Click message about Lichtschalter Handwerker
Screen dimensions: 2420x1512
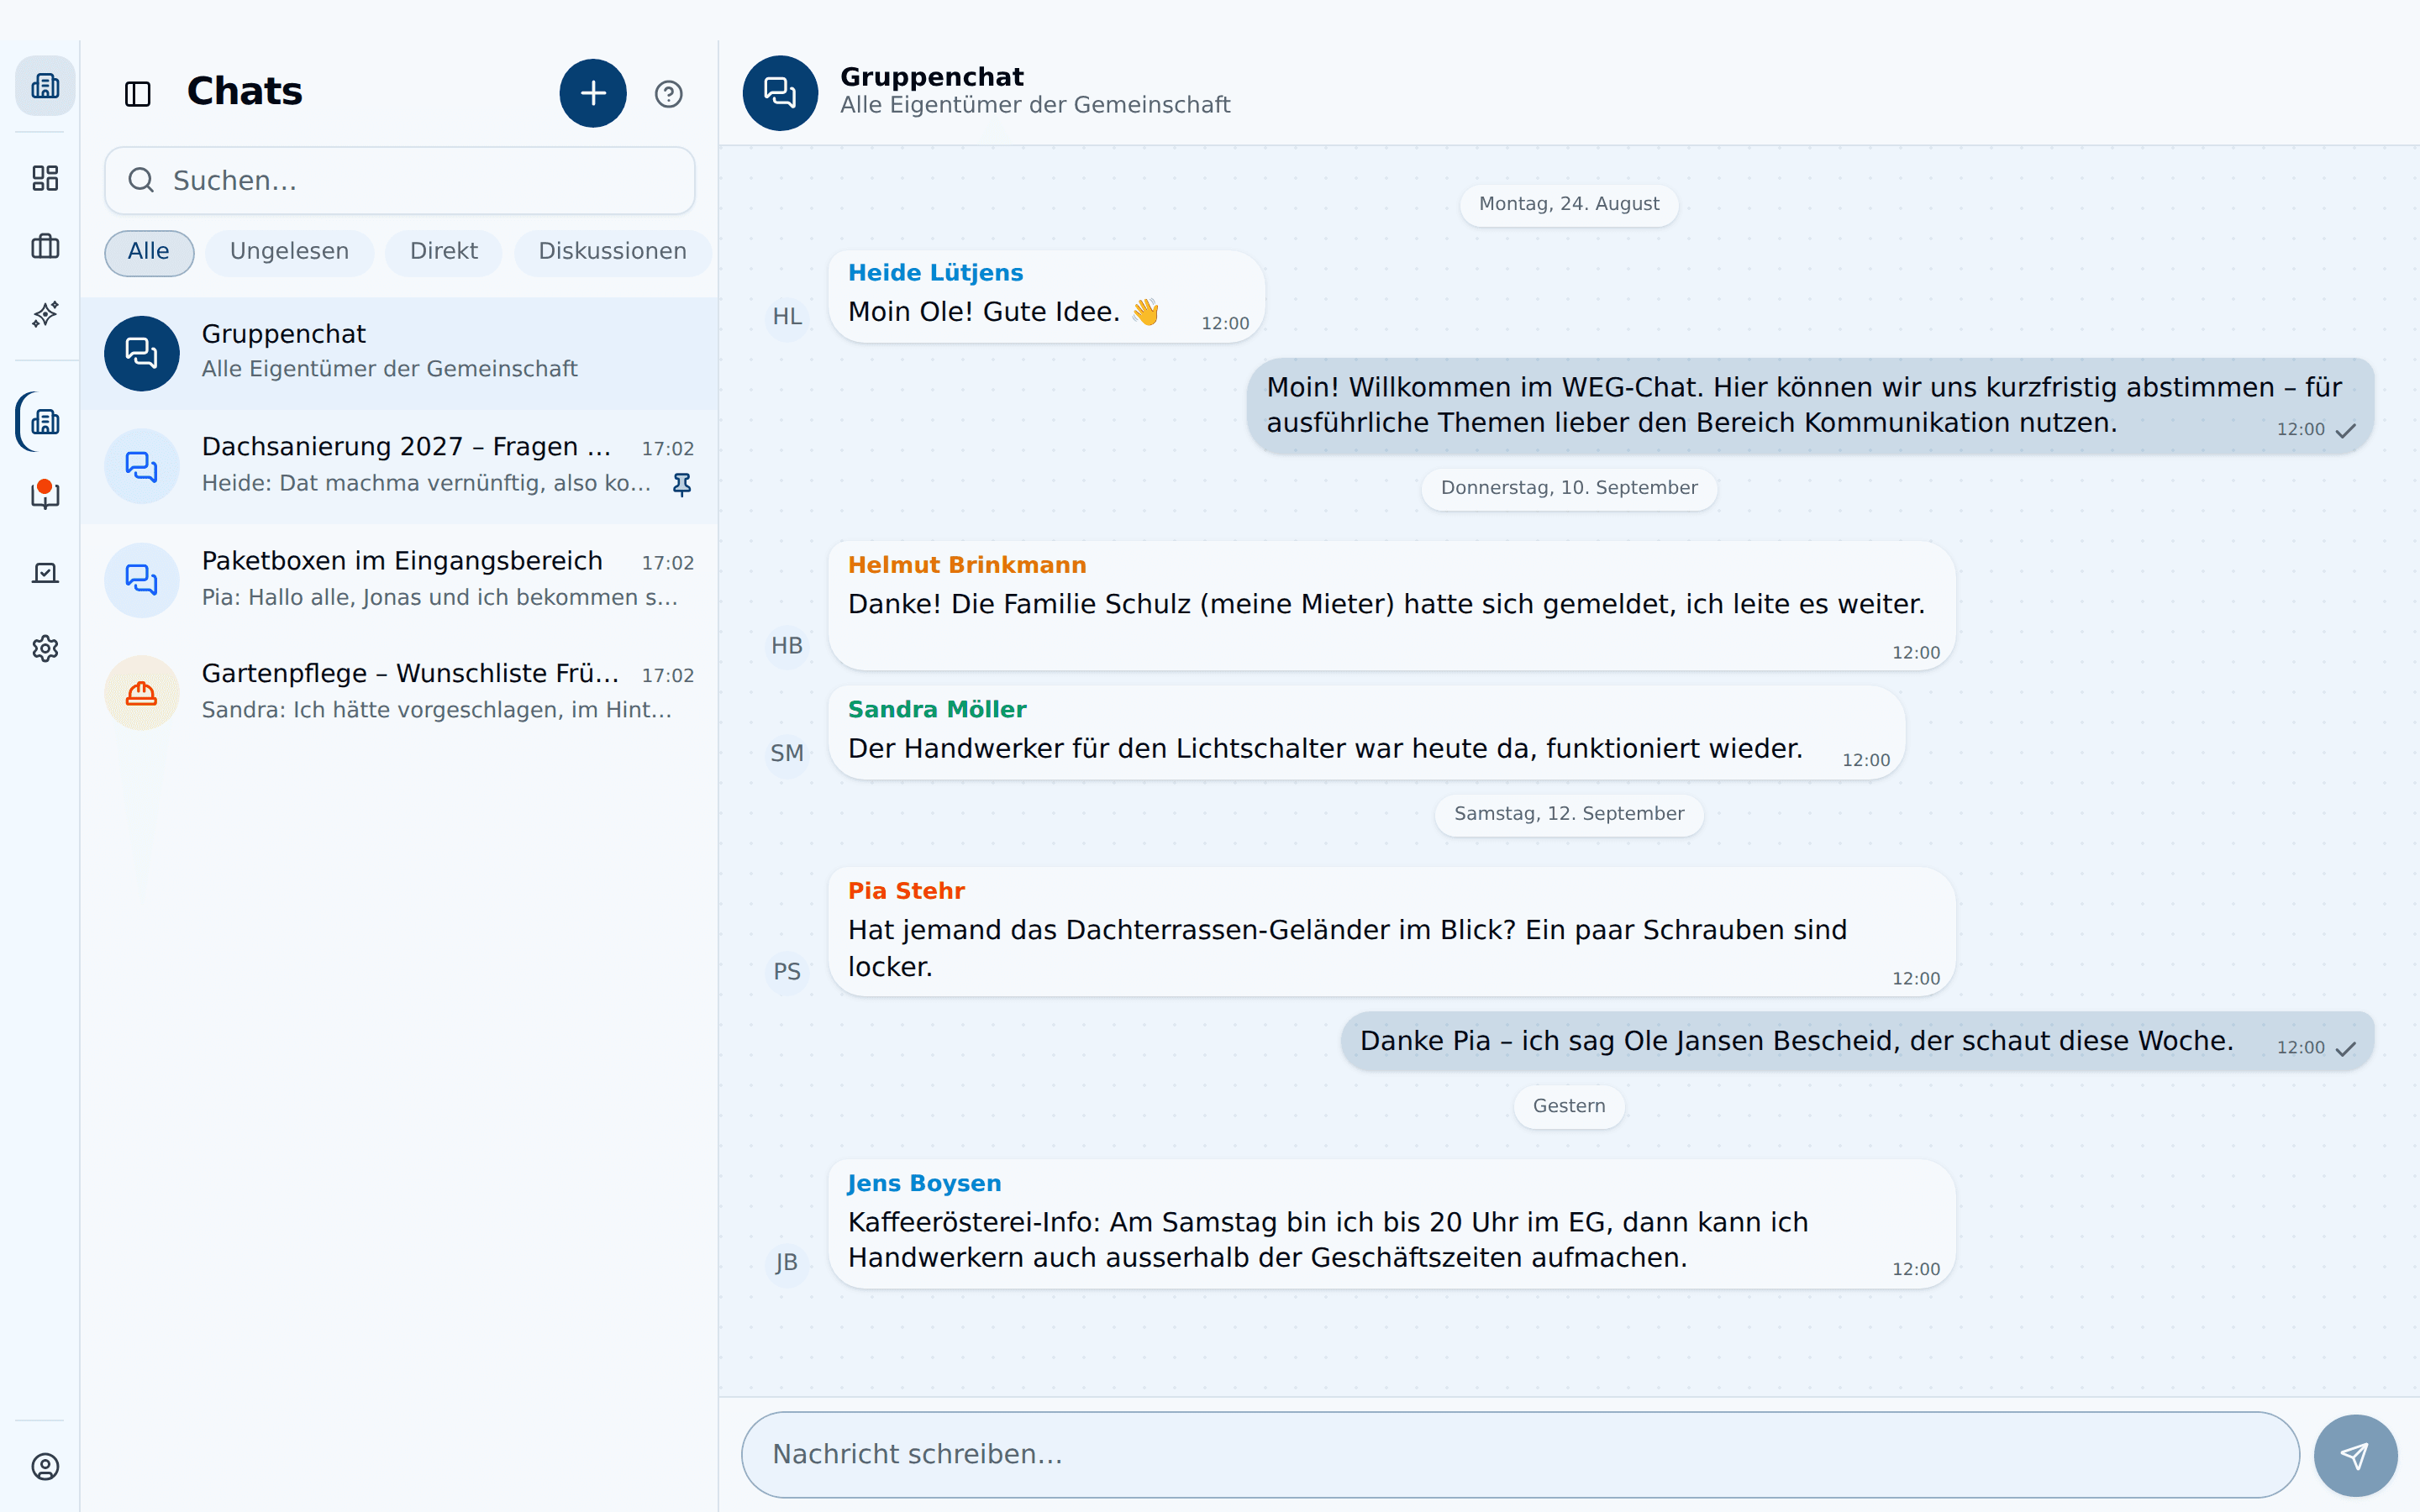[1366, 733]
